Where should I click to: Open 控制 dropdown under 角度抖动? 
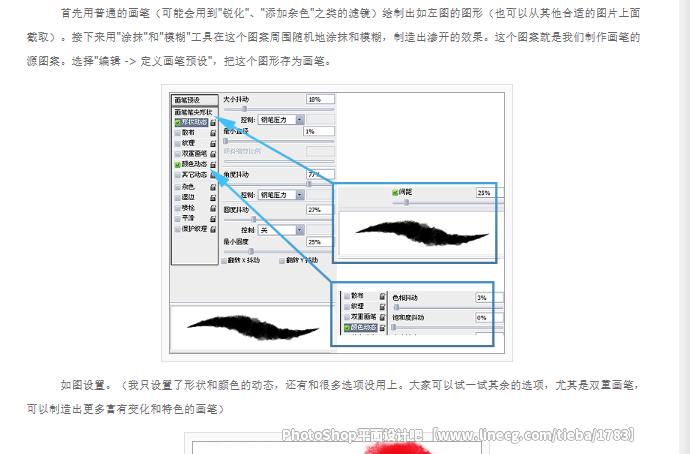[x=281, y=195]
